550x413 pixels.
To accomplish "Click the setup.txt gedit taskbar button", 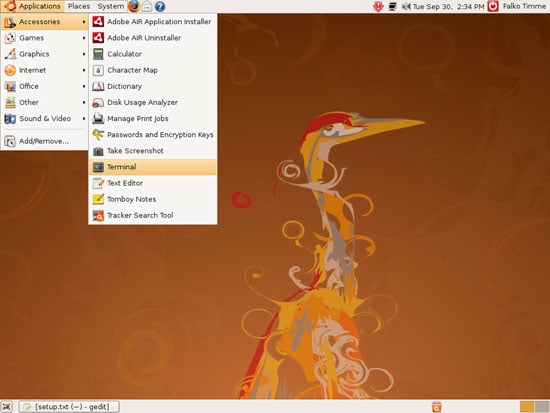I will coord(69,407).
